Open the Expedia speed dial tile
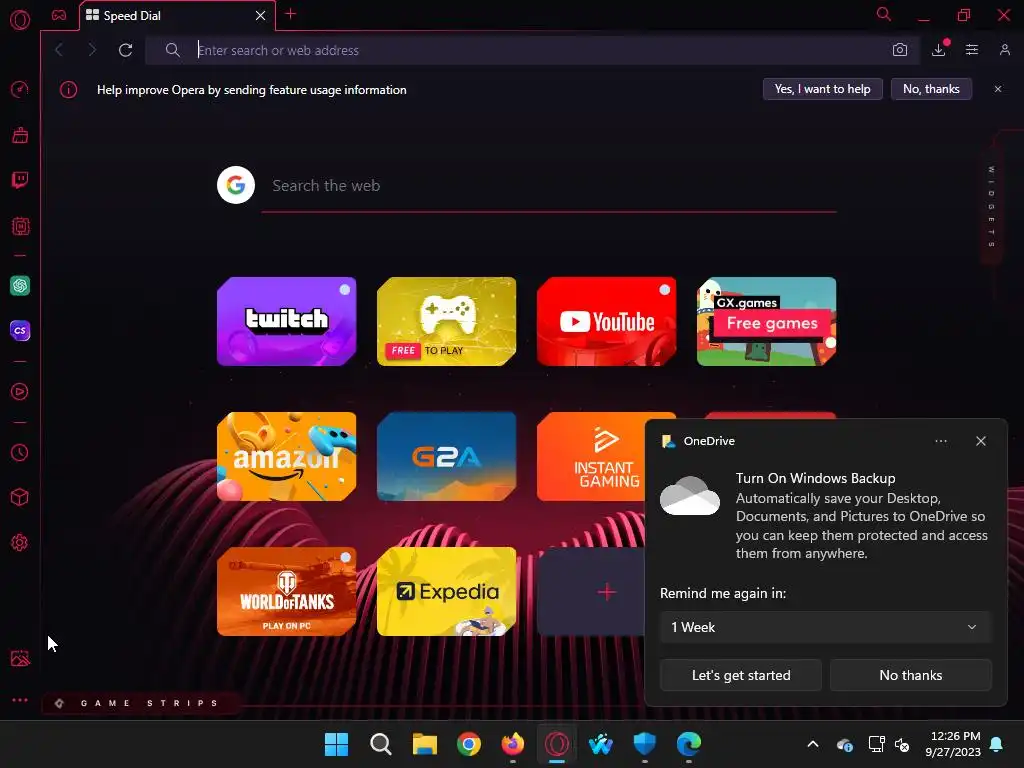This screenshot has width=1024, height=768. pyautogui.click(x=447, y=592)
